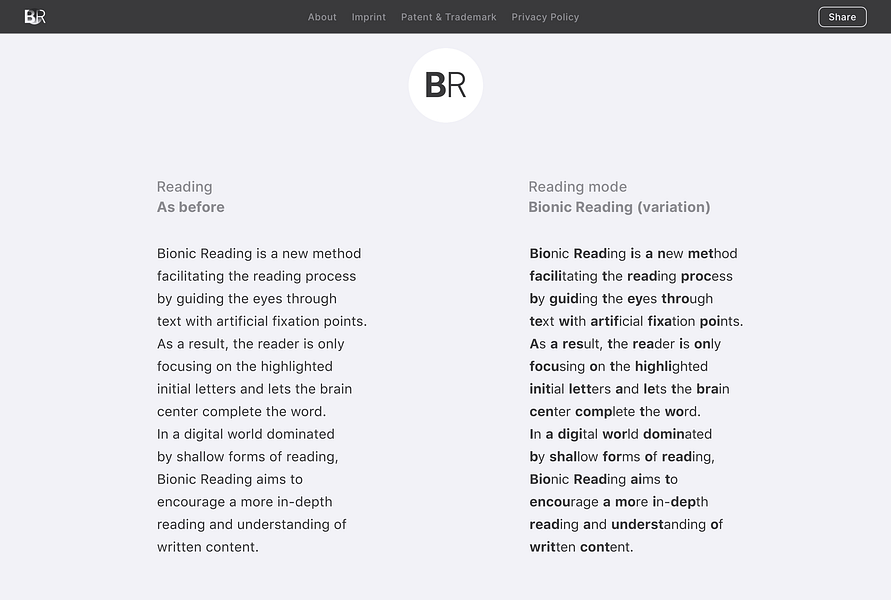Click the gray 'Reading mode' label above the right column
Image resolution: width=891 pixels, height=600 pixels.
click(x=577, y=186)
